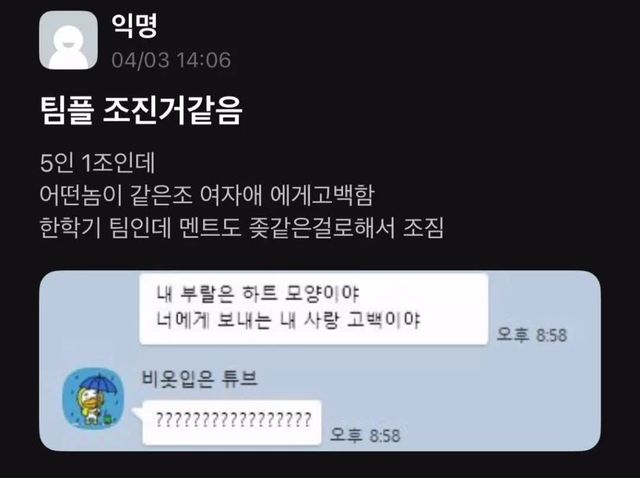Click the gray anonymous profile avatar
Image resolution: width=640 pixels, height=478 pixels.
[68, 40]
